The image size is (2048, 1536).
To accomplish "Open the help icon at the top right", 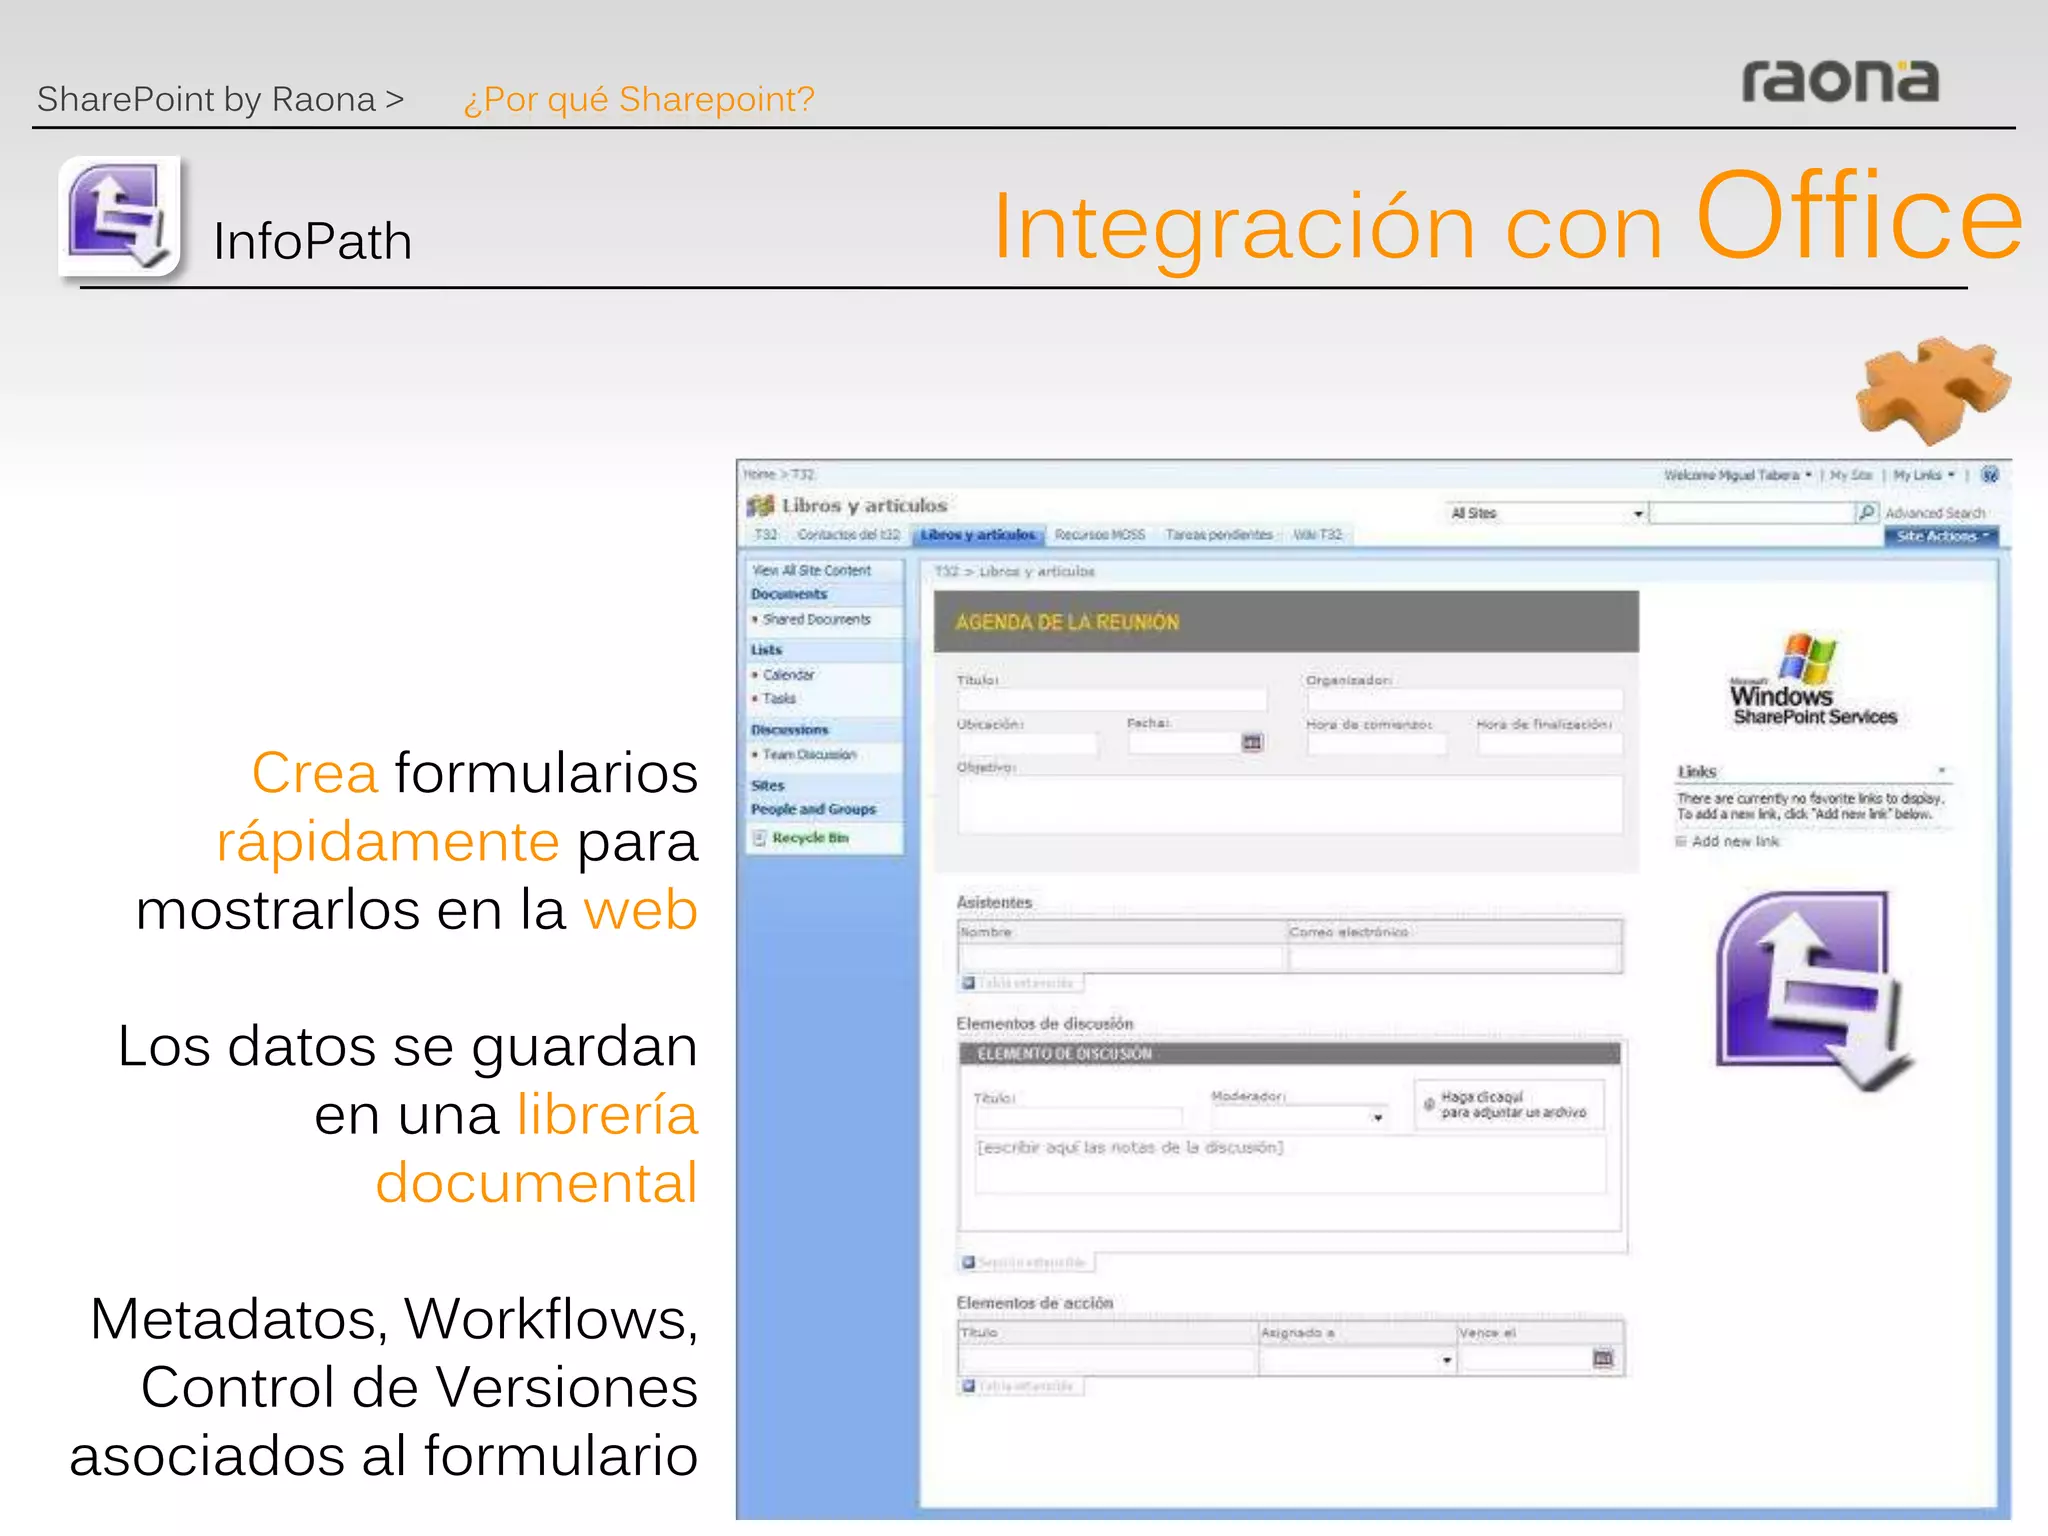I will pos(1989,475).
